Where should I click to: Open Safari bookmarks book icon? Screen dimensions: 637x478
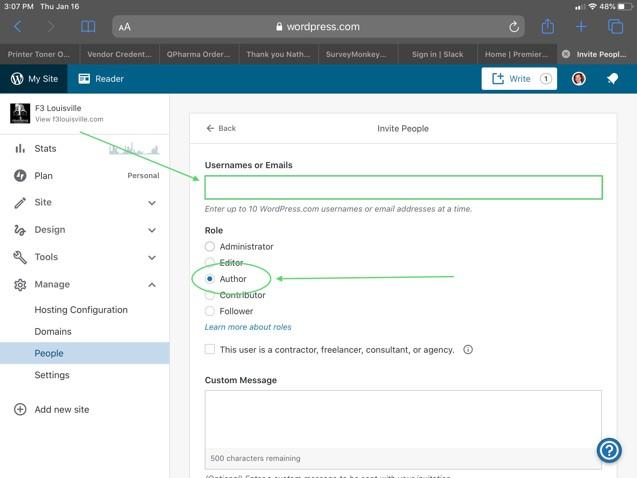click(88, 27)
